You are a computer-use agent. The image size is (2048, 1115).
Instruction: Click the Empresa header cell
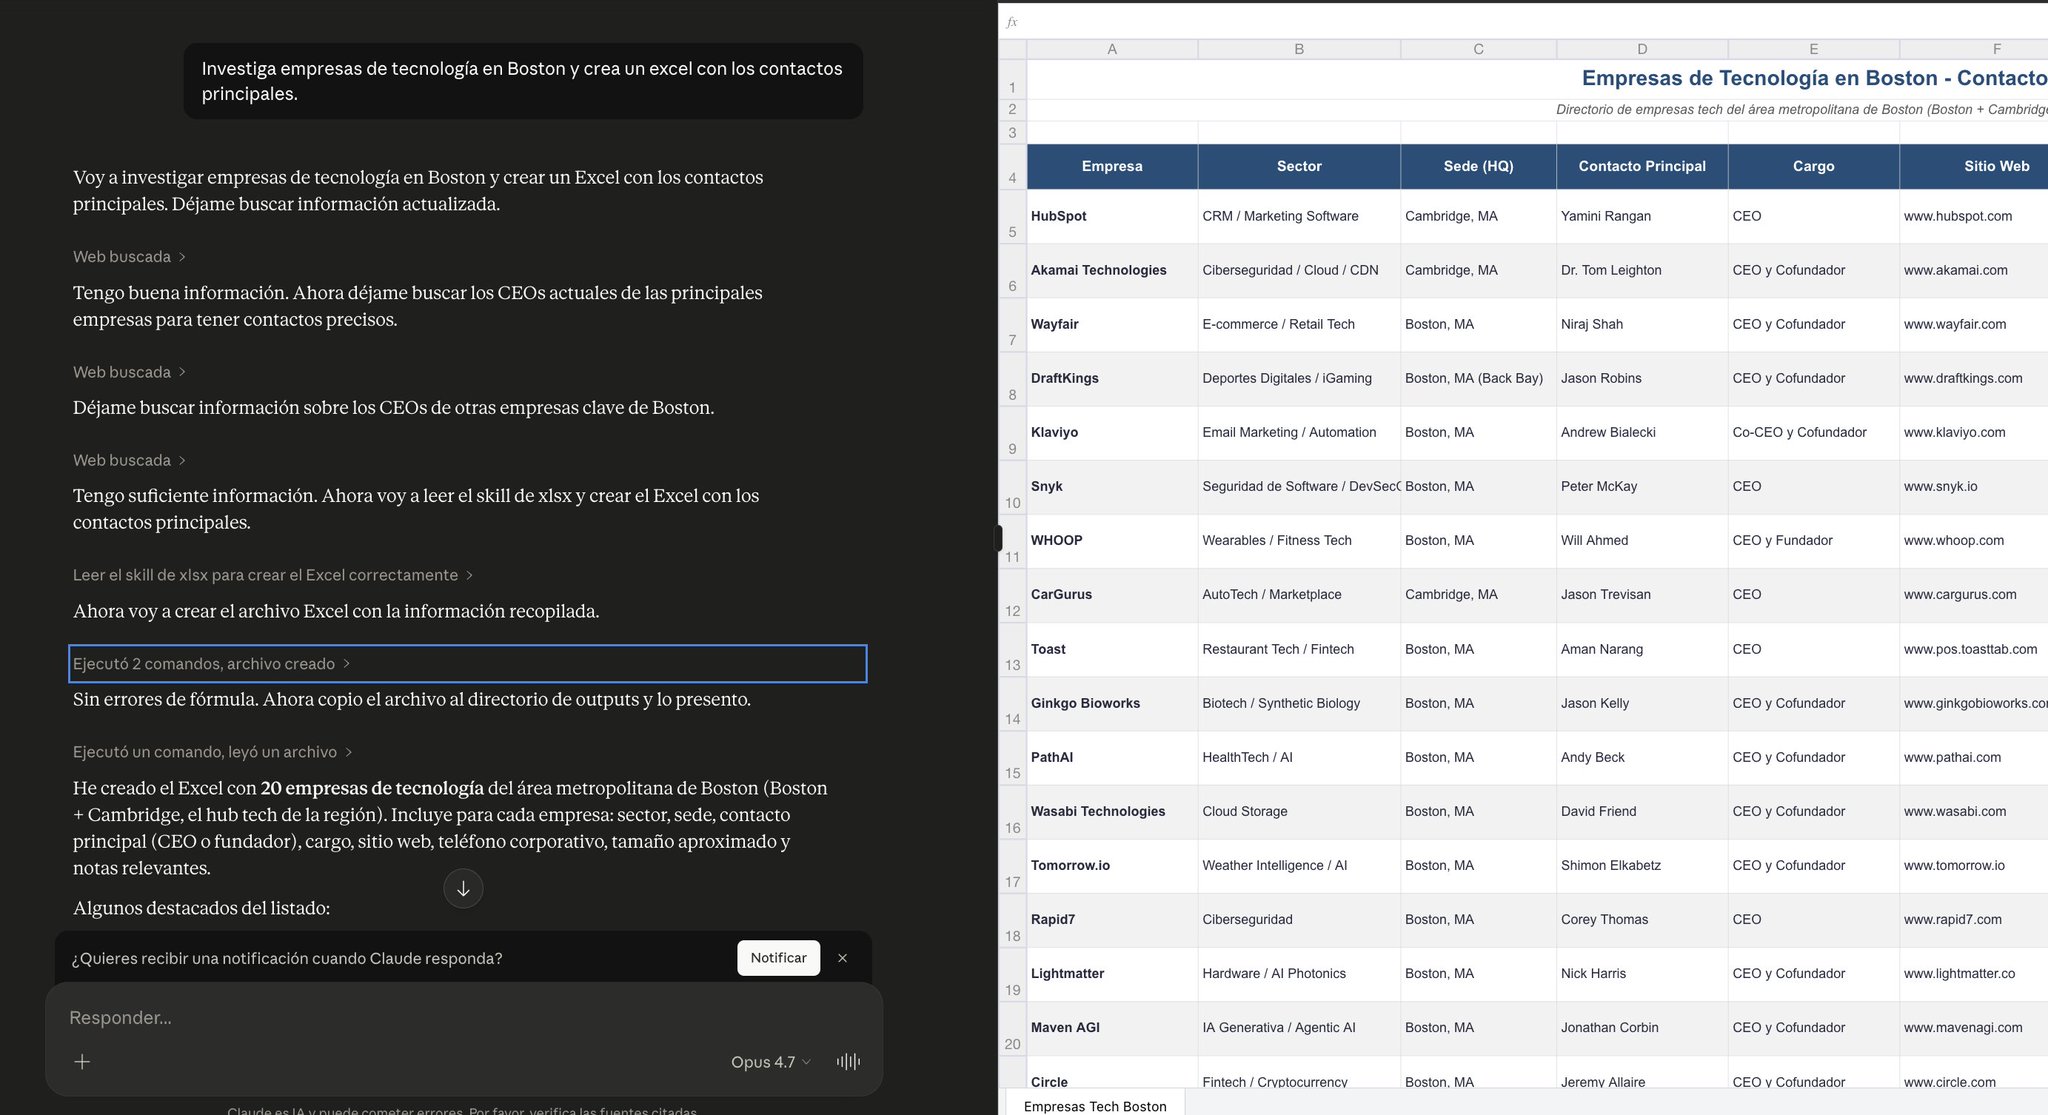[x=1112, y=166]
